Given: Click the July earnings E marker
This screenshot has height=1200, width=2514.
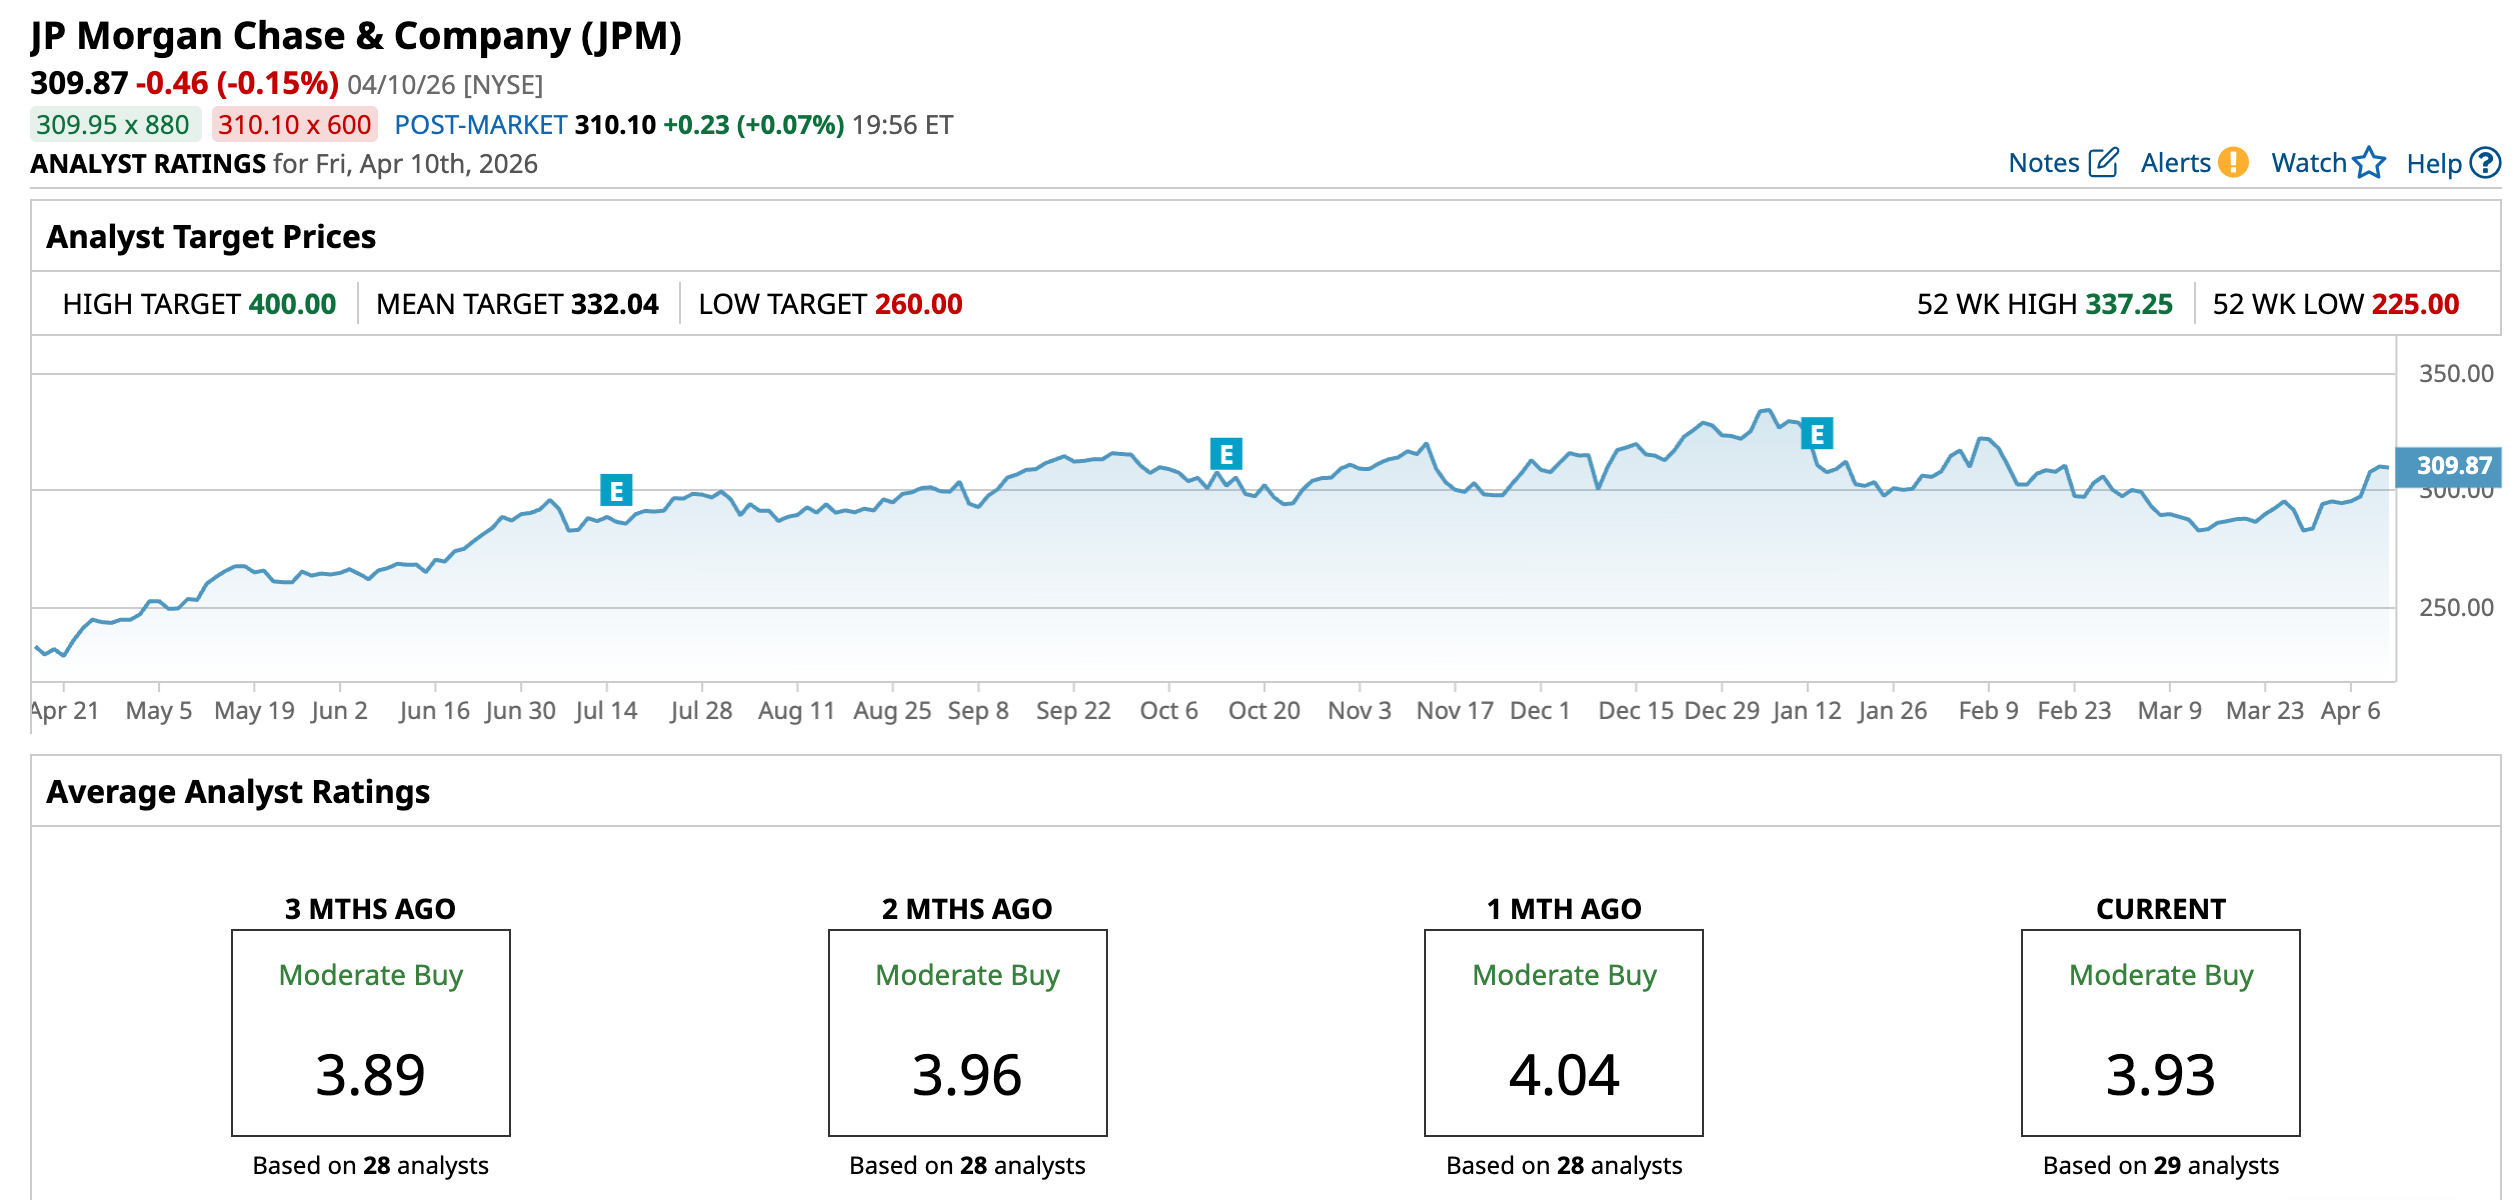Looking at the screenshot, I should pyautogui.click(x=616, y=491).
